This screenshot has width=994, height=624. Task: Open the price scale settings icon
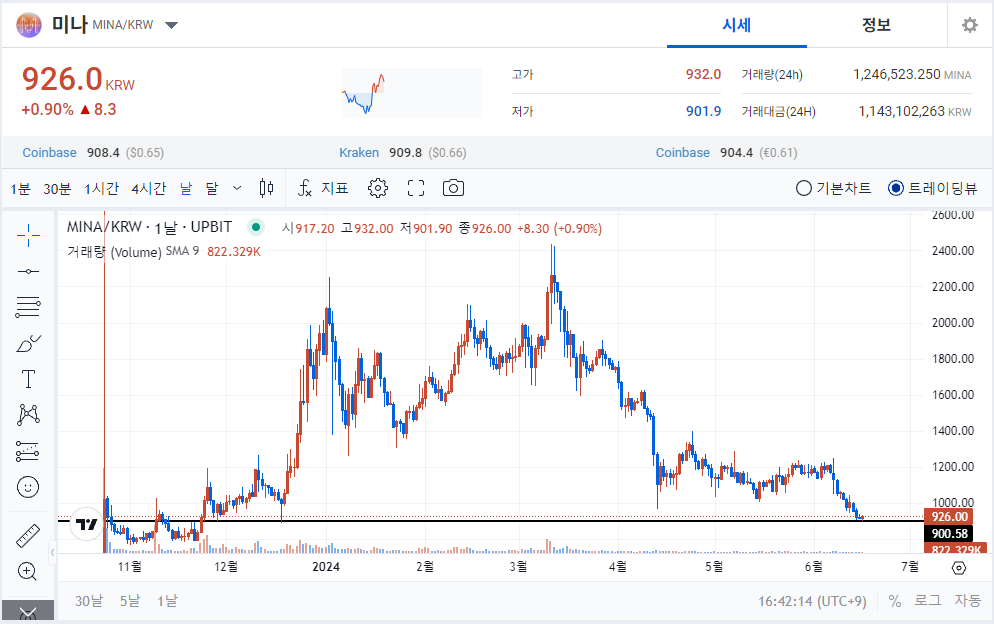[x=959, y=568]
